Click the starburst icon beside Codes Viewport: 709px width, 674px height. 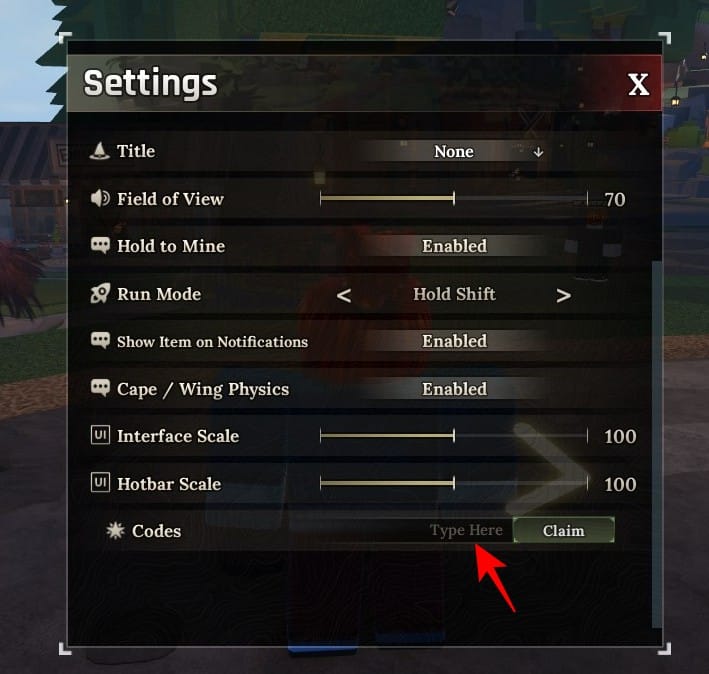115,531
